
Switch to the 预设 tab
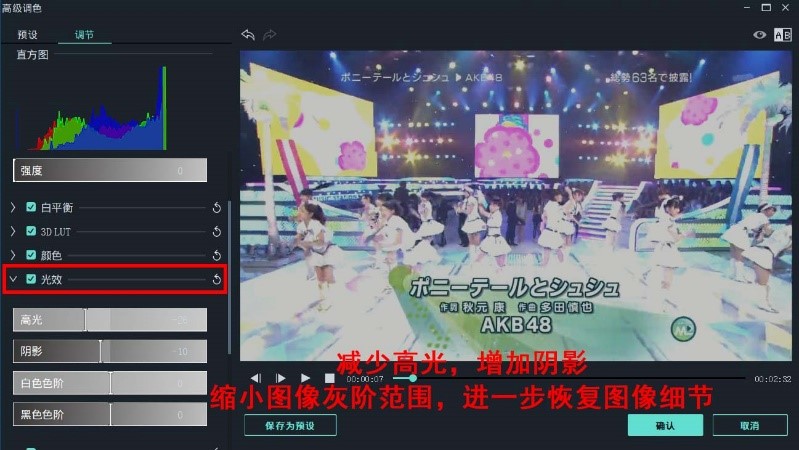pyautogui.click(x=28, y=35)
